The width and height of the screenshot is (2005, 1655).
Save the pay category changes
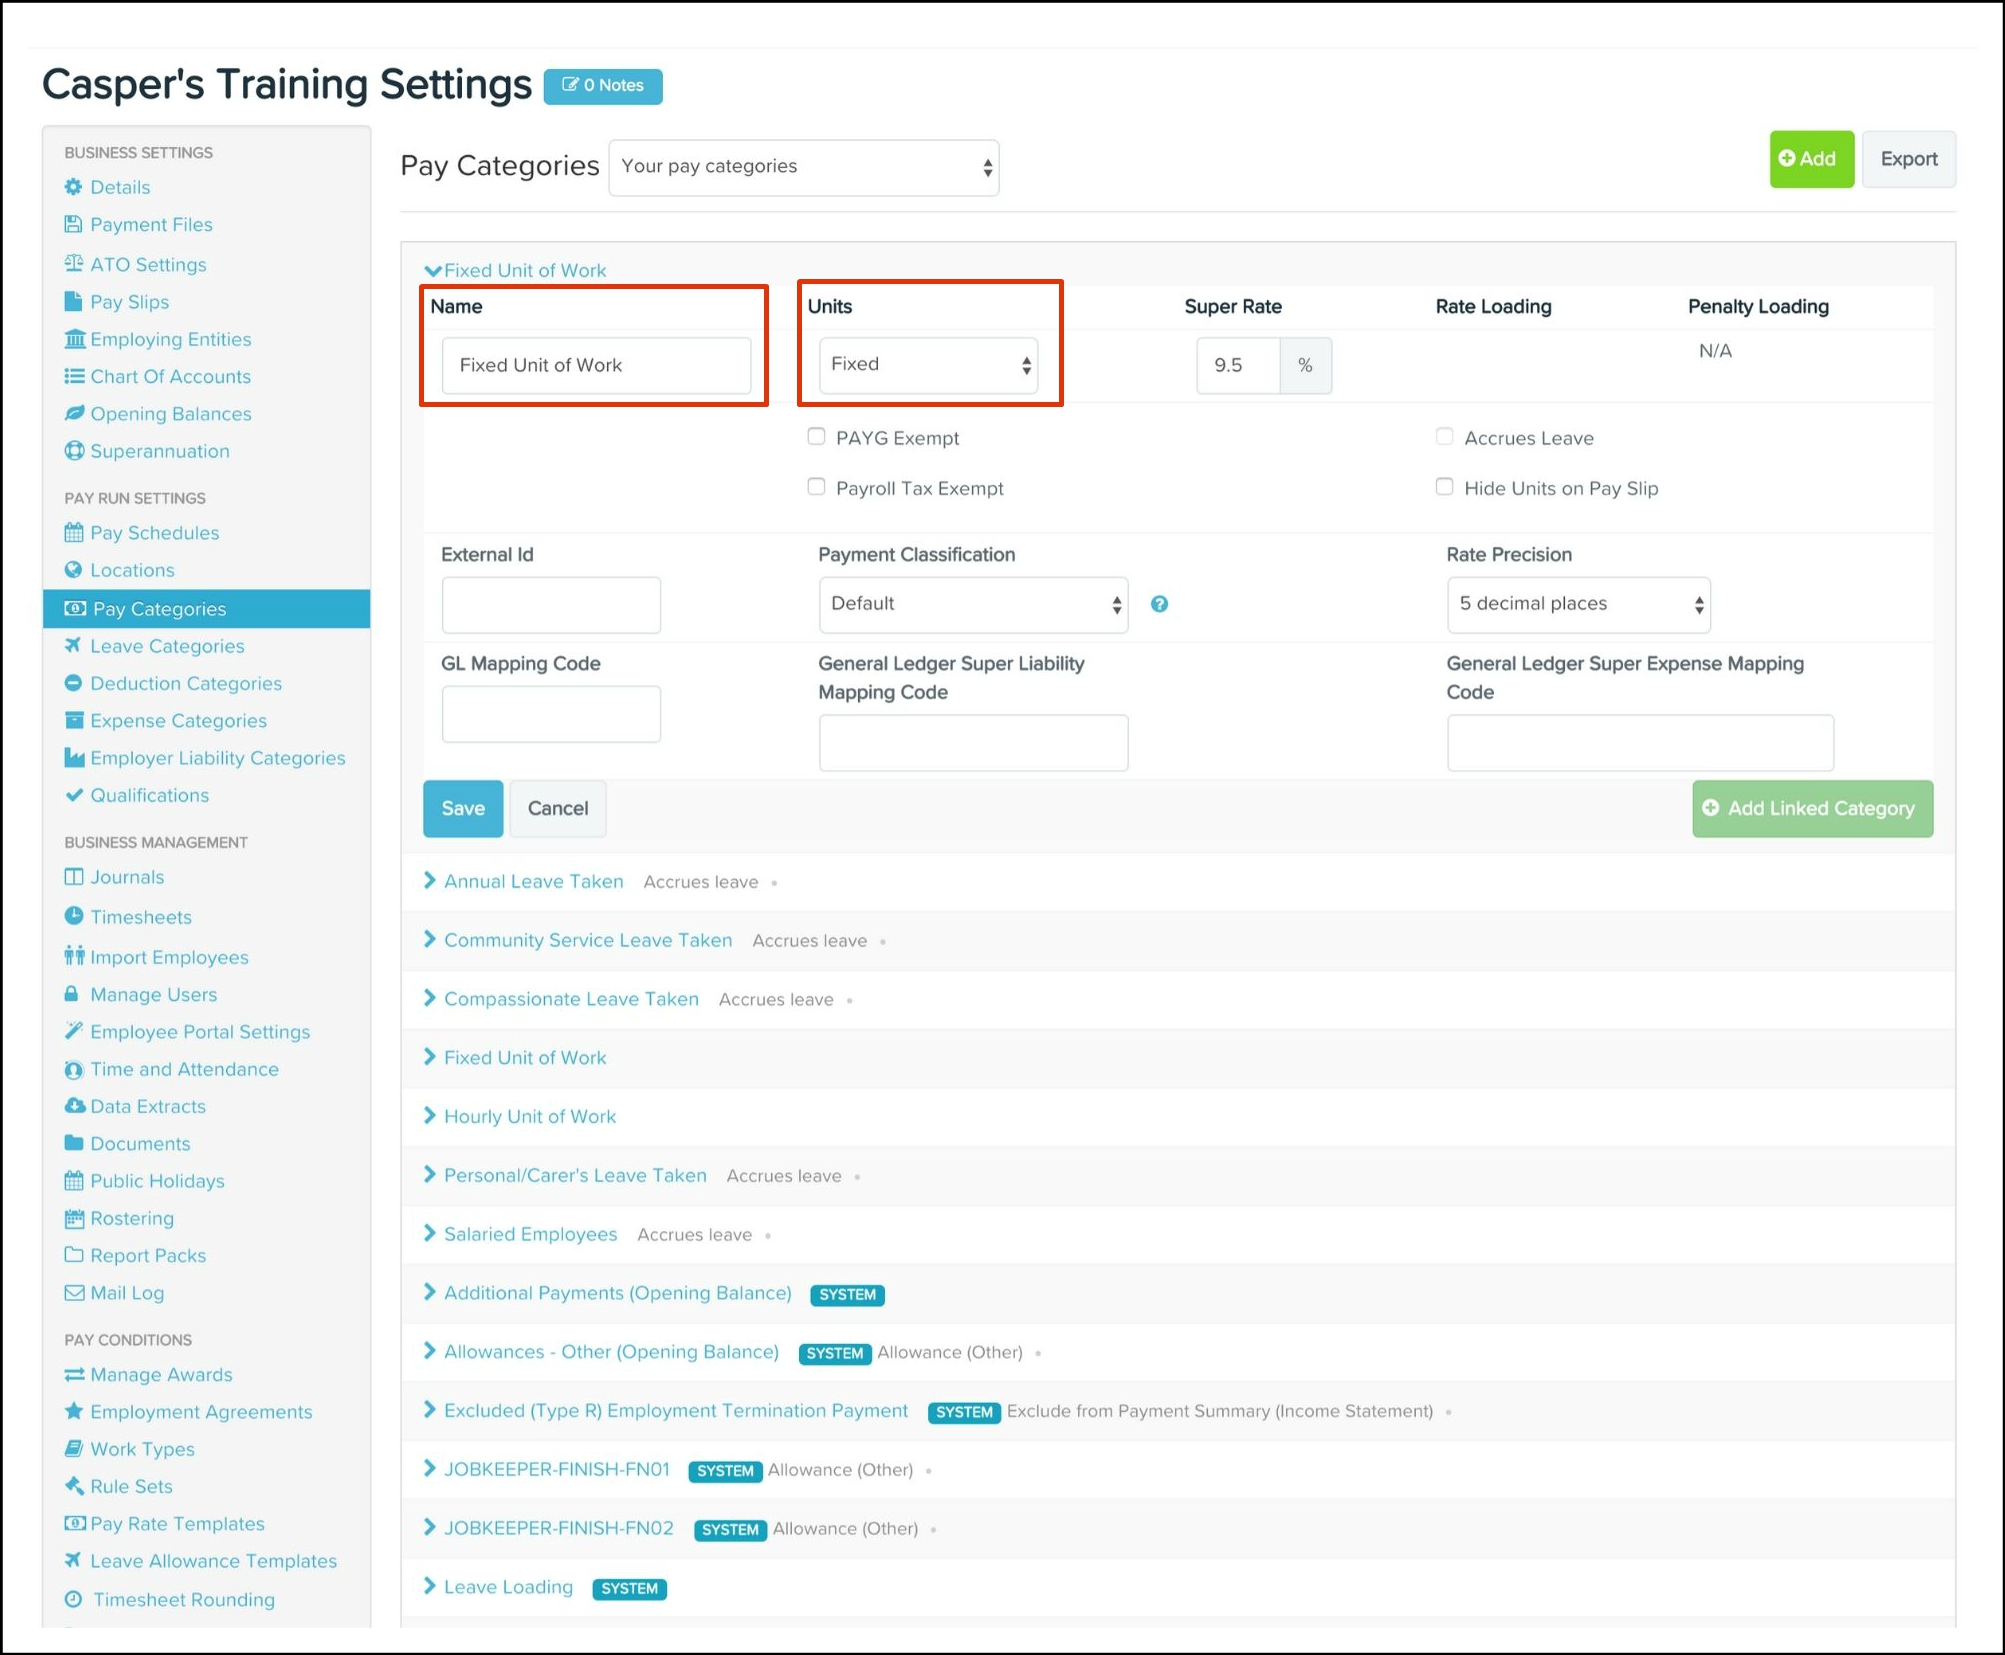pyautogui.click(x=462, y=808)
